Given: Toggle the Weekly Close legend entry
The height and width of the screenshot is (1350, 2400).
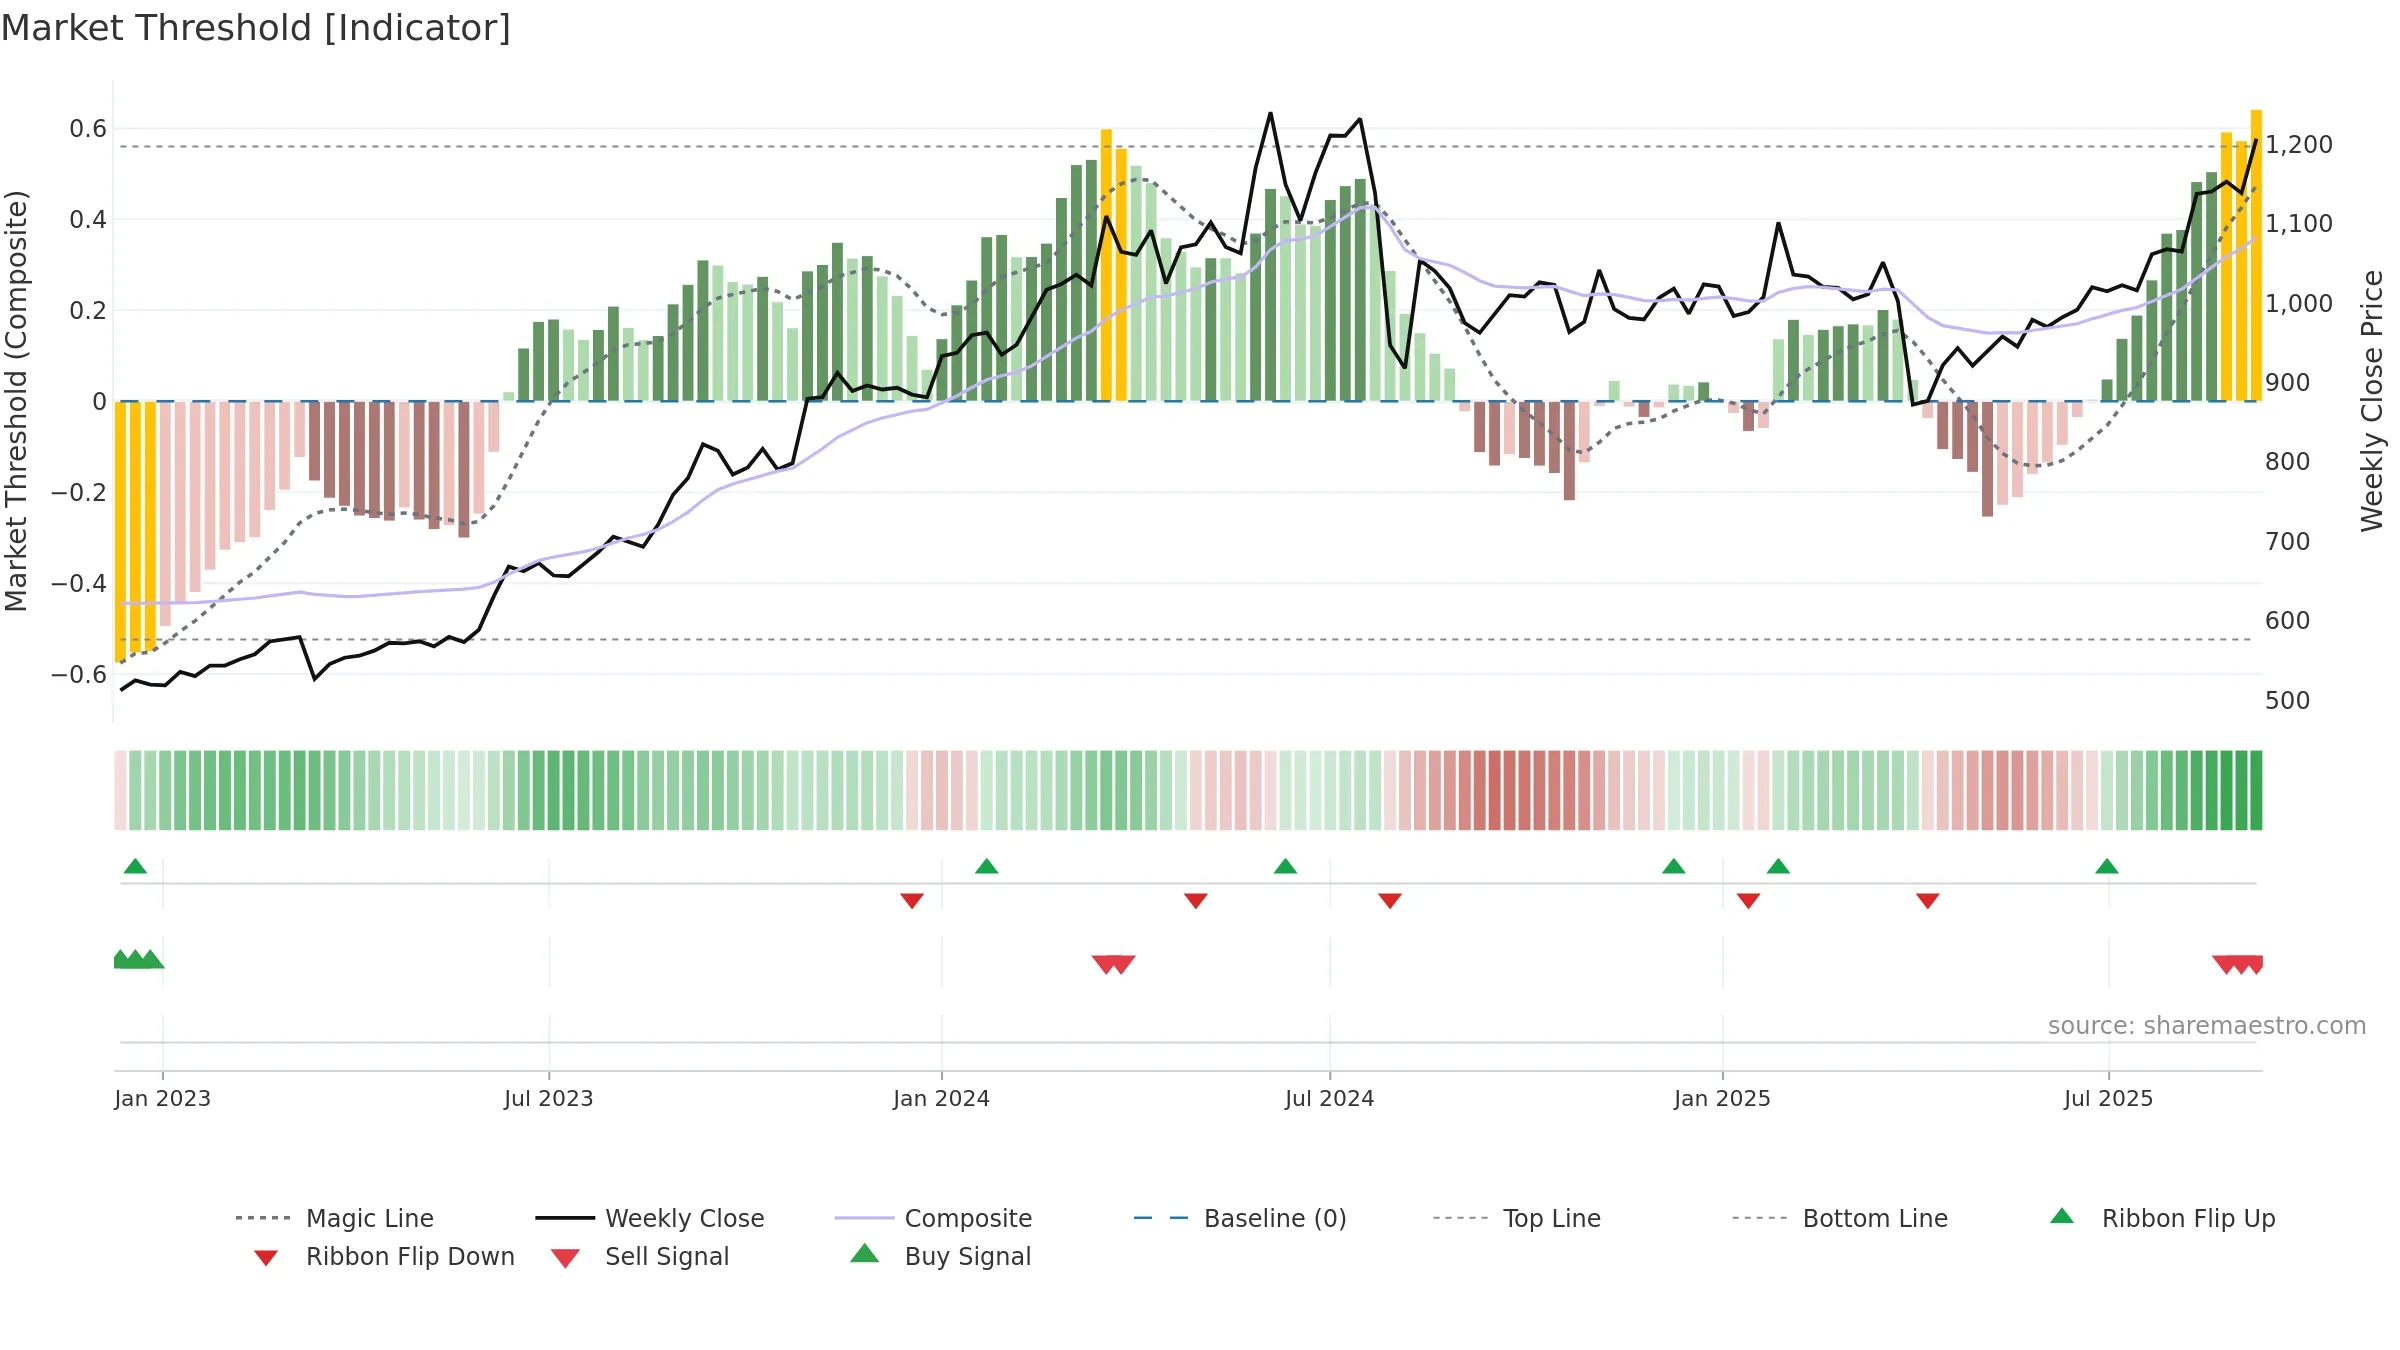Looking at the screenshot, I should click(x=650, y=1218).
